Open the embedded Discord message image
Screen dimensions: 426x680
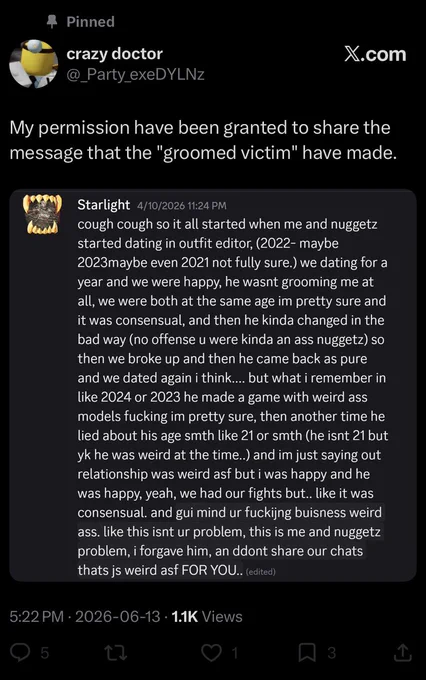pyautogui.click(x=213, y=386)
